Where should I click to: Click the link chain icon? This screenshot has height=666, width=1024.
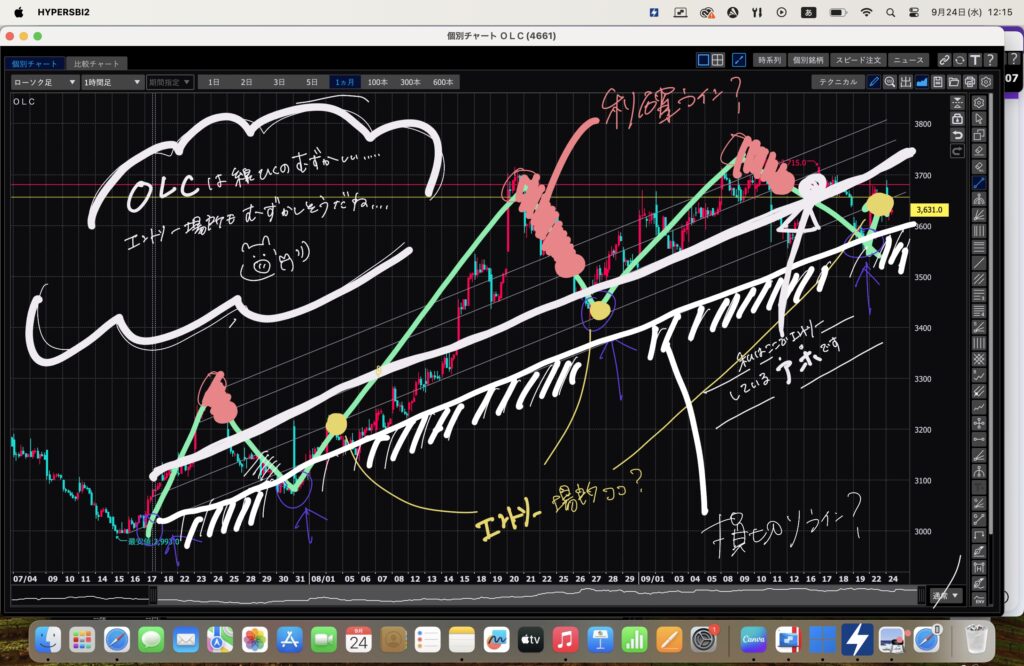coord(944,60)
